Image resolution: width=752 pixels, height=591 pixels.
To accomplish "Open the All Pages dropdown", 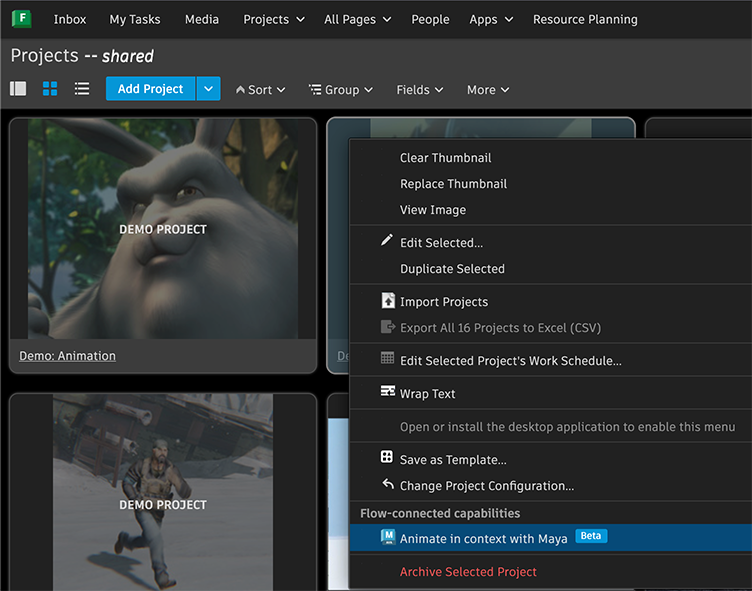I will click(x=357, y=19).
